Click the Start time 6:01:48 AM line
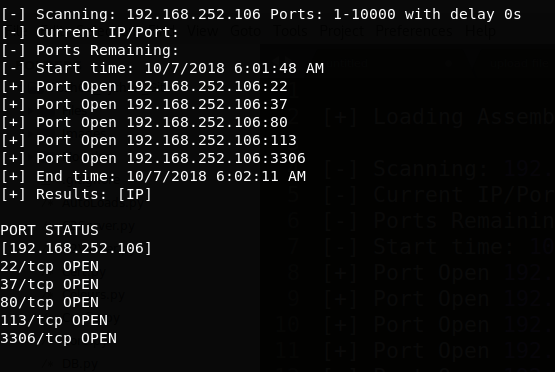555x372 pixels. pyautogui.click(x=162, y=68)
